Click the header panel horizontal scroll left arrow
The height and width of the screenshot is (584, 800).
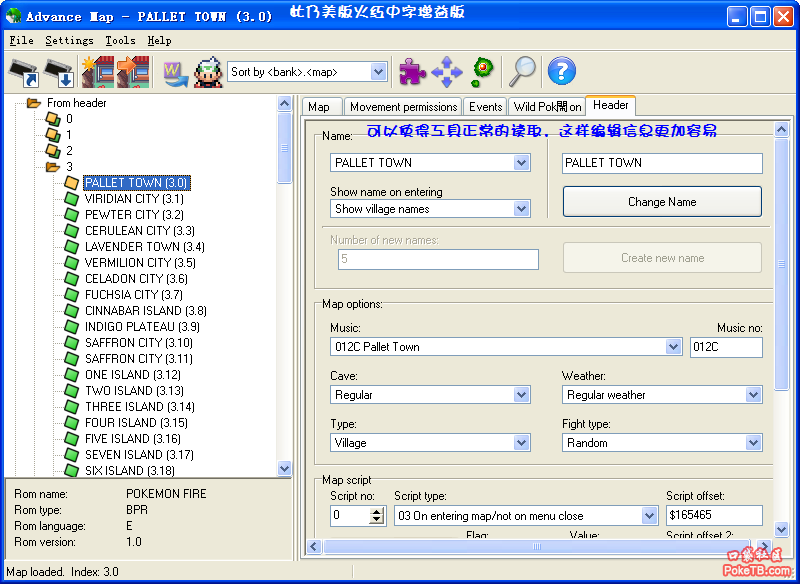(x=314, y=547)
